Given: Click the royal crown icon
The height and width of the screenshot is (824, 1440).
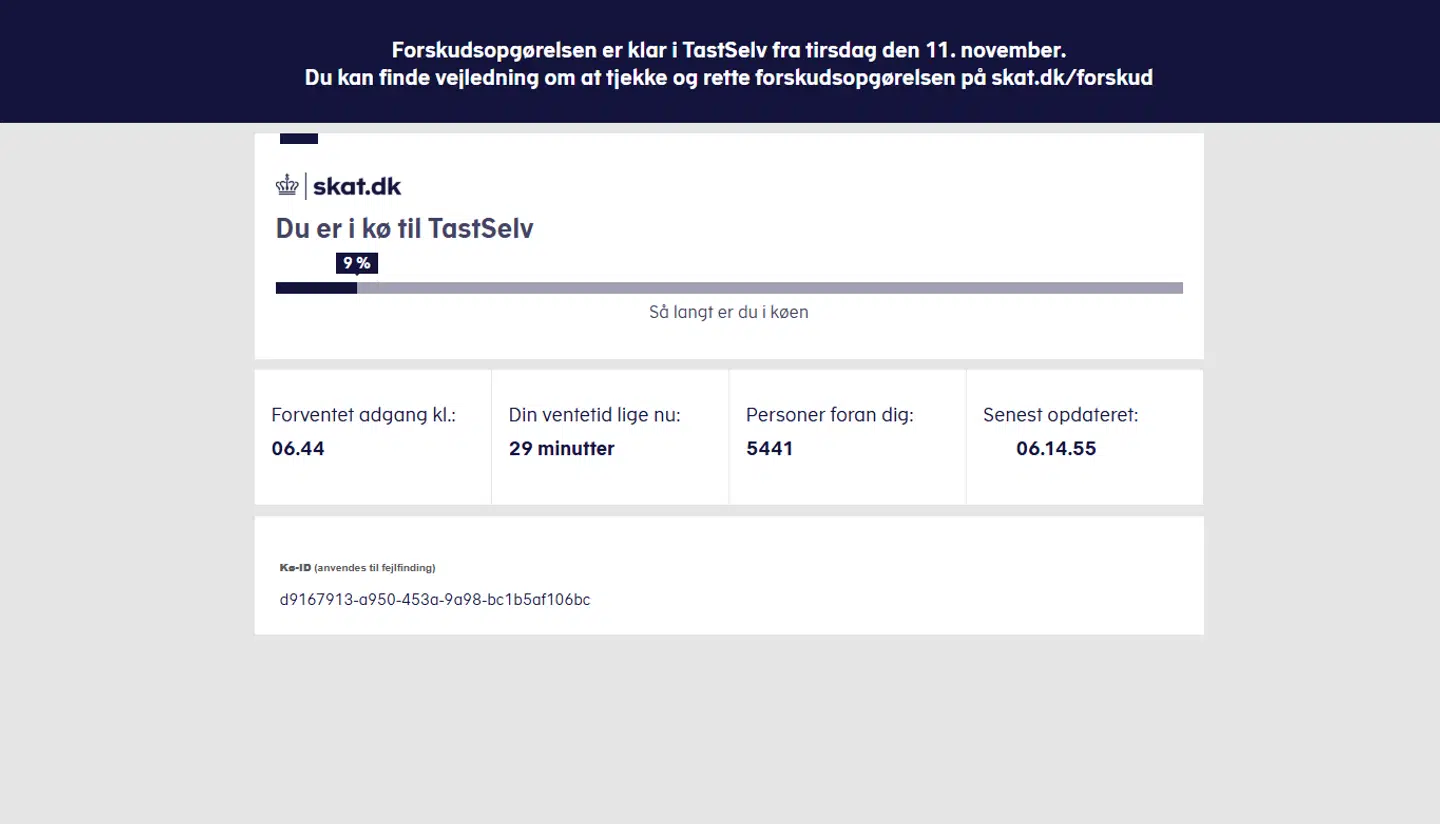Looking at the screenshot, I should click(x=287, y=185).
